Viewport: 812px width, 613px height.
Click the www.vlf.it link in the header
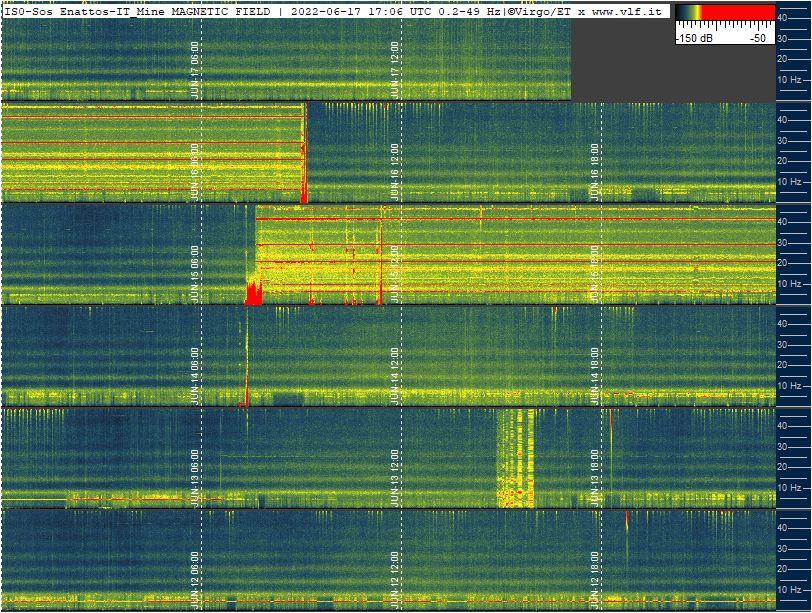tap(629, 12)
